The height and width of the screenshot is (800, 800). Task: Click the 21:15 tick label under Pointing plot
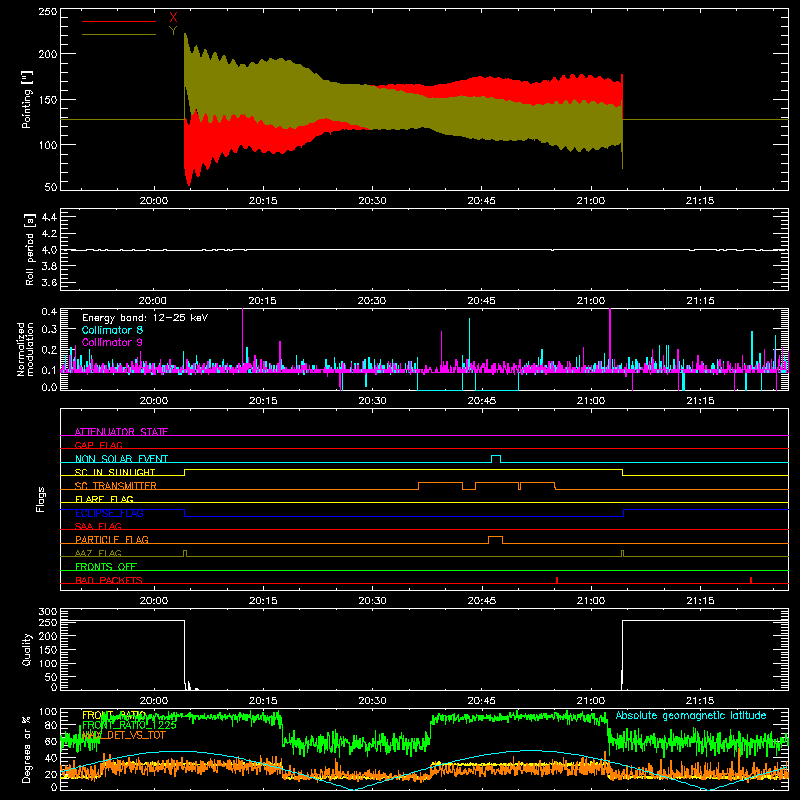[700, 201]
